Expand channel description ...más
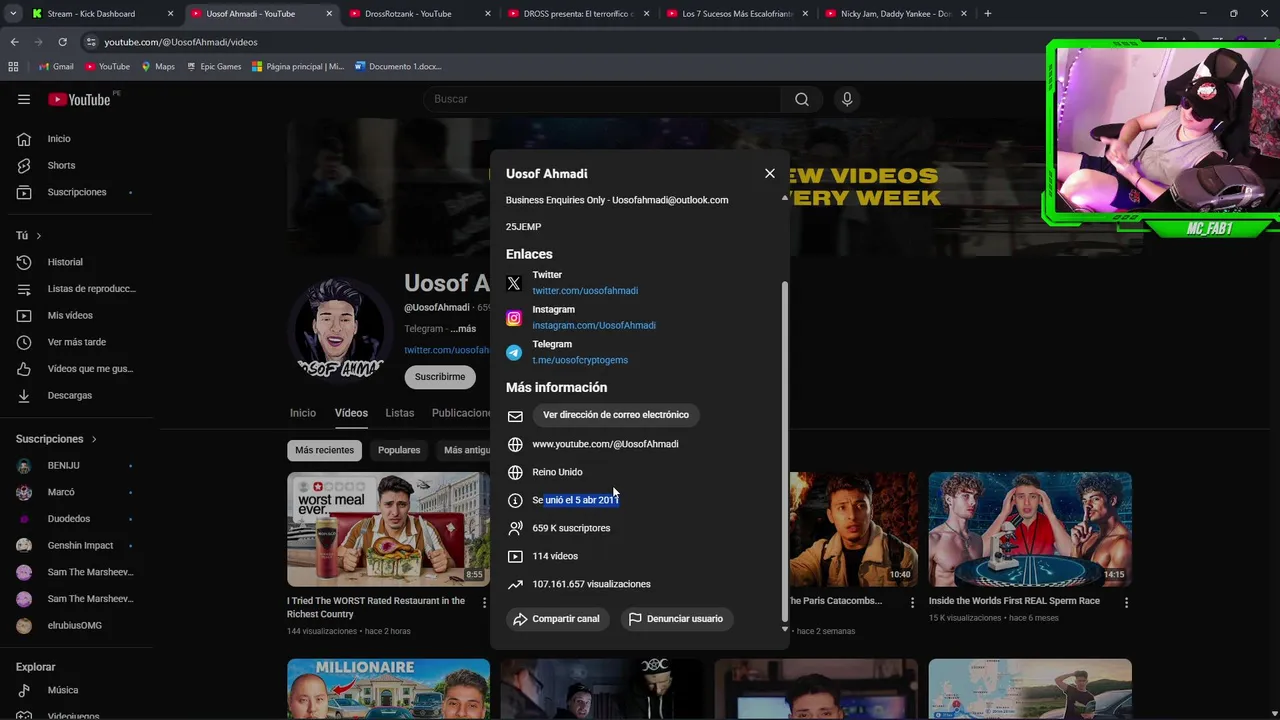 (x=463, y=329)
